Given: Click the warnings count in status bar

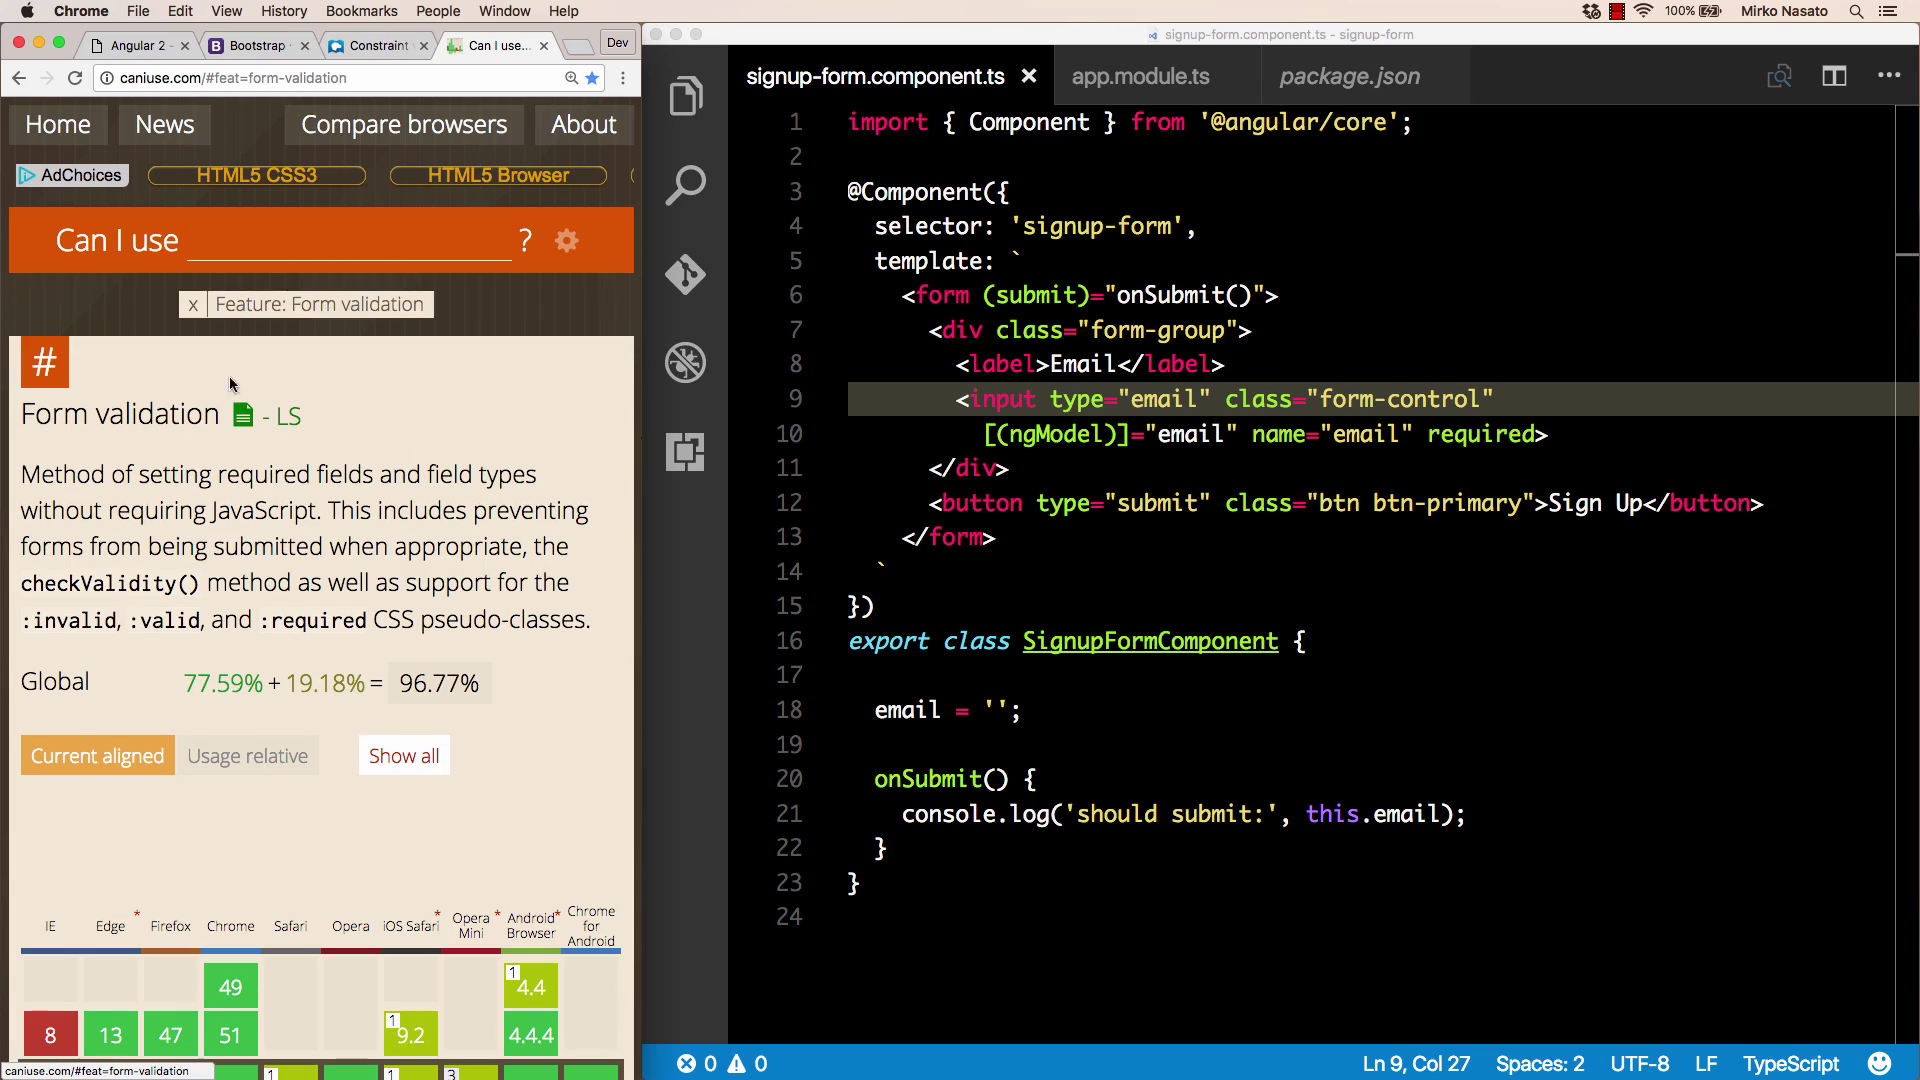Looking at the screenshot, I should tap(747, 1063).
